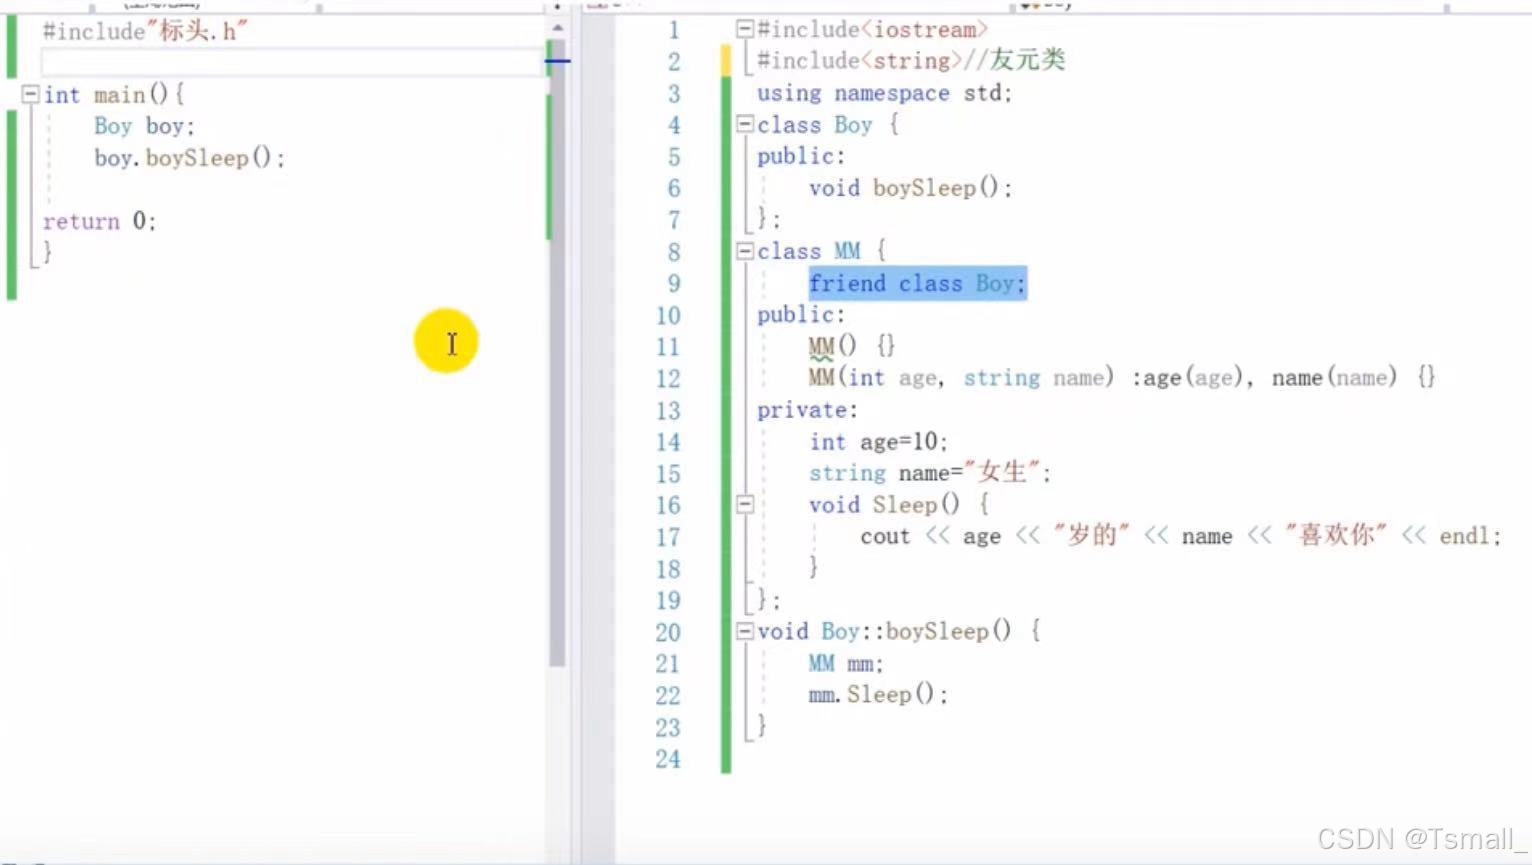
Task: Click the "喜欢你" string literal
Action: (x=1335, y=536)
